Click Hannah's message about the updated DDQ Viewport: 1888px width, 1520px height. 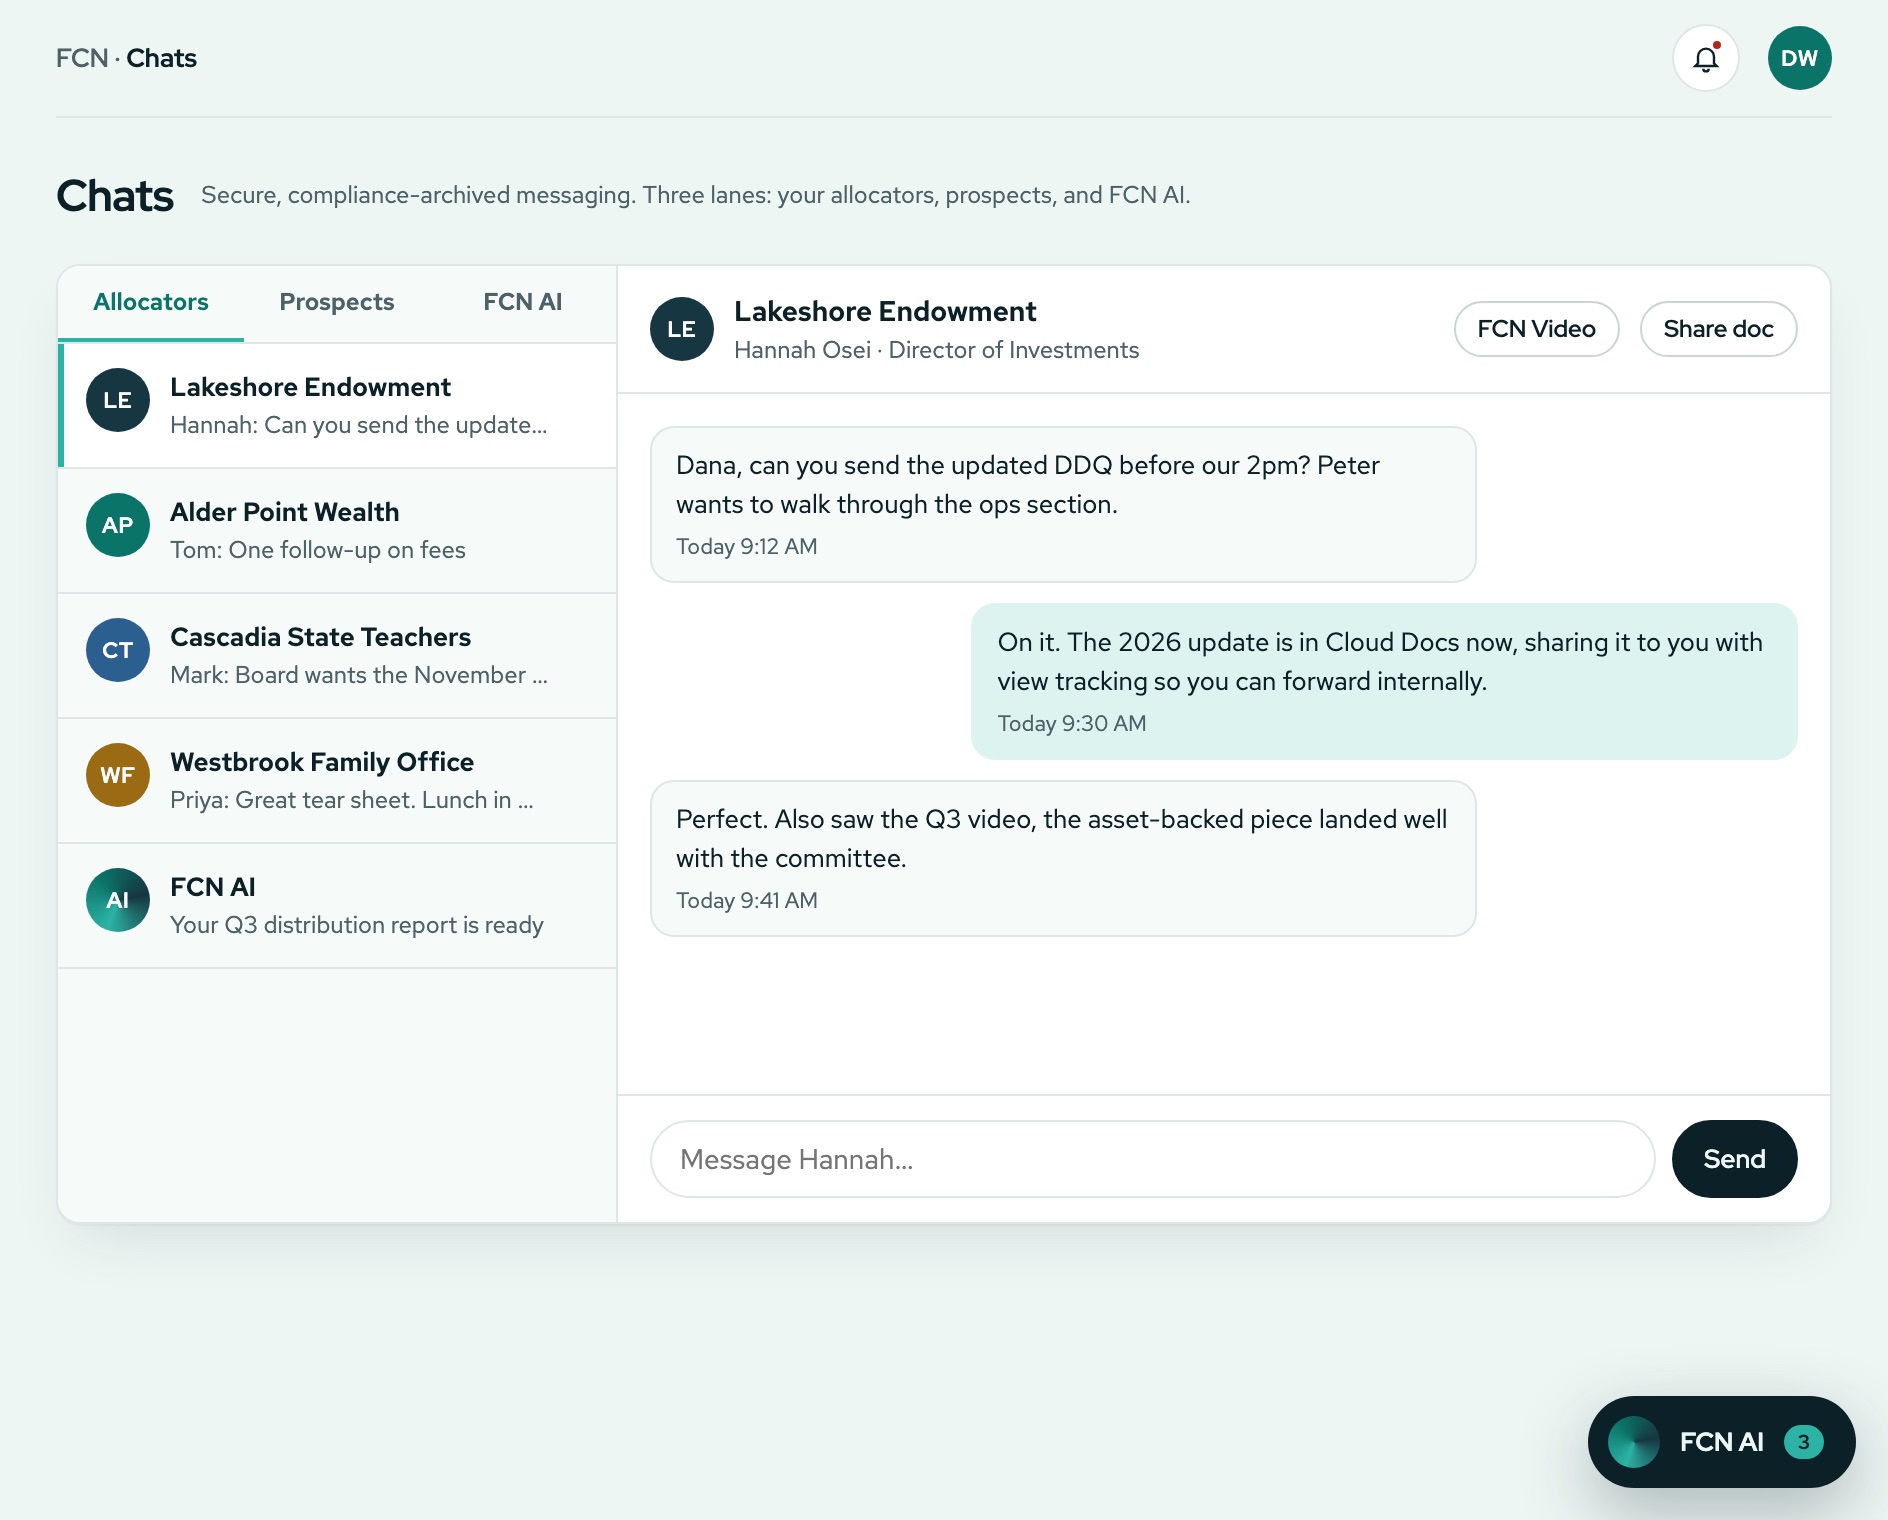click(1063, 504)
